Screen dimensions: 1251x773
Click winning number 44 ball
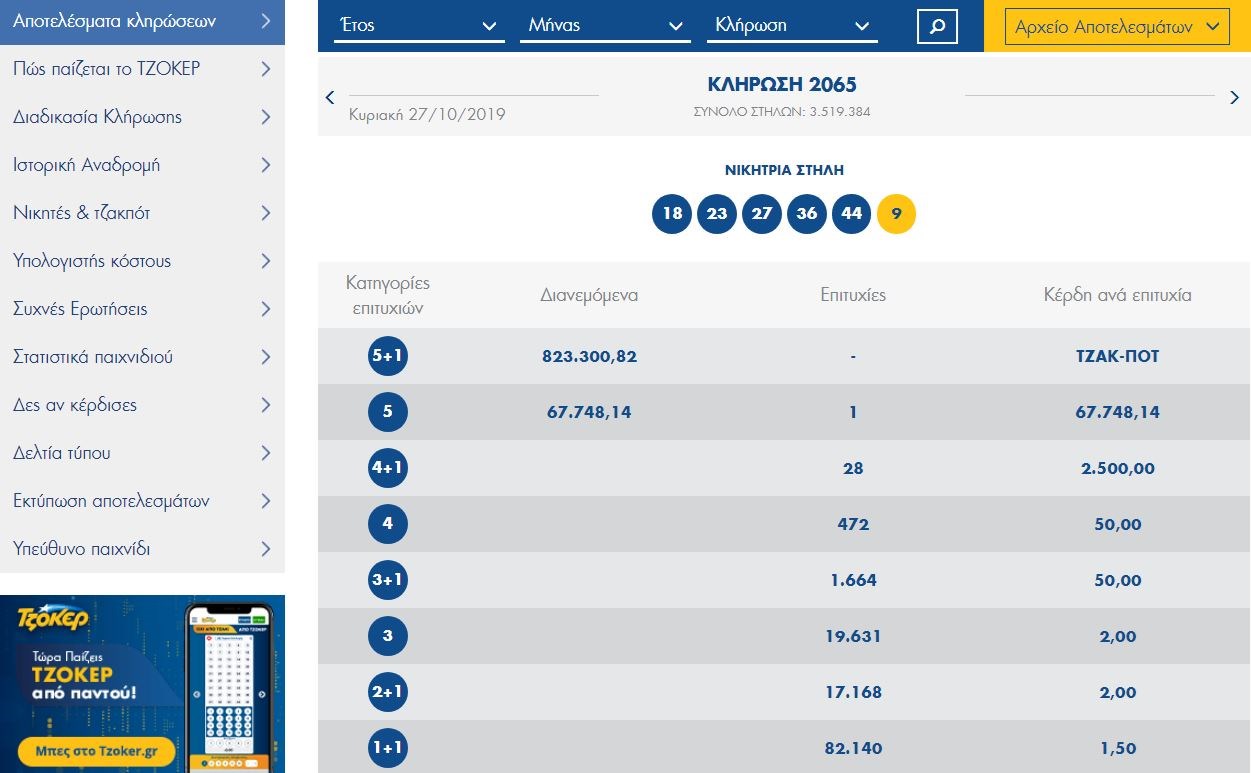pos(851,213)
